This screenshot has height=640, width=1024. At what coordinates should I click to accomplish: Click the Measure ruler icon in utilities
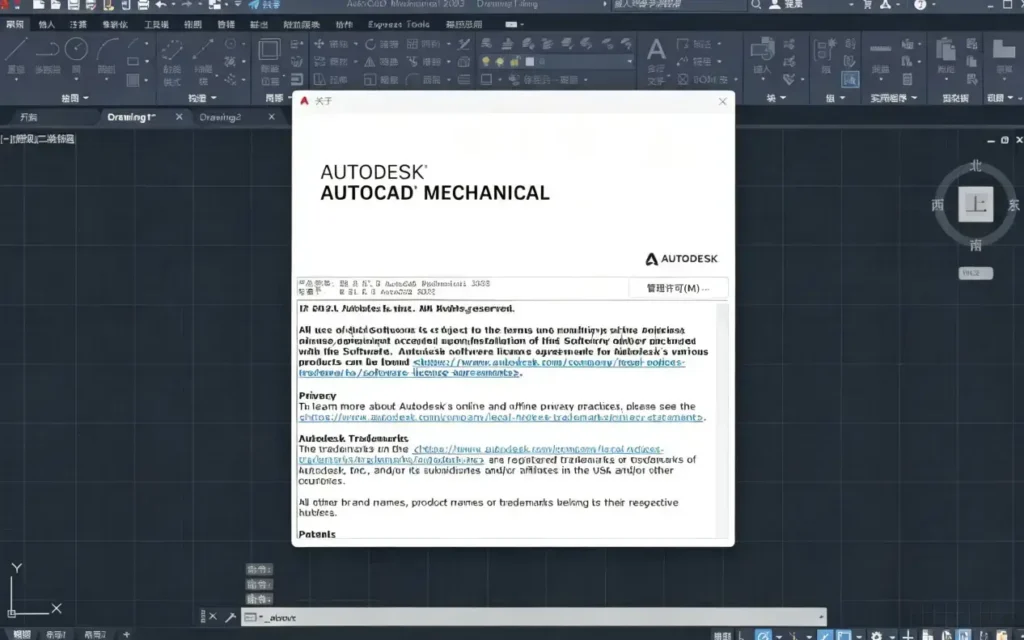click(x=880, y=50)
